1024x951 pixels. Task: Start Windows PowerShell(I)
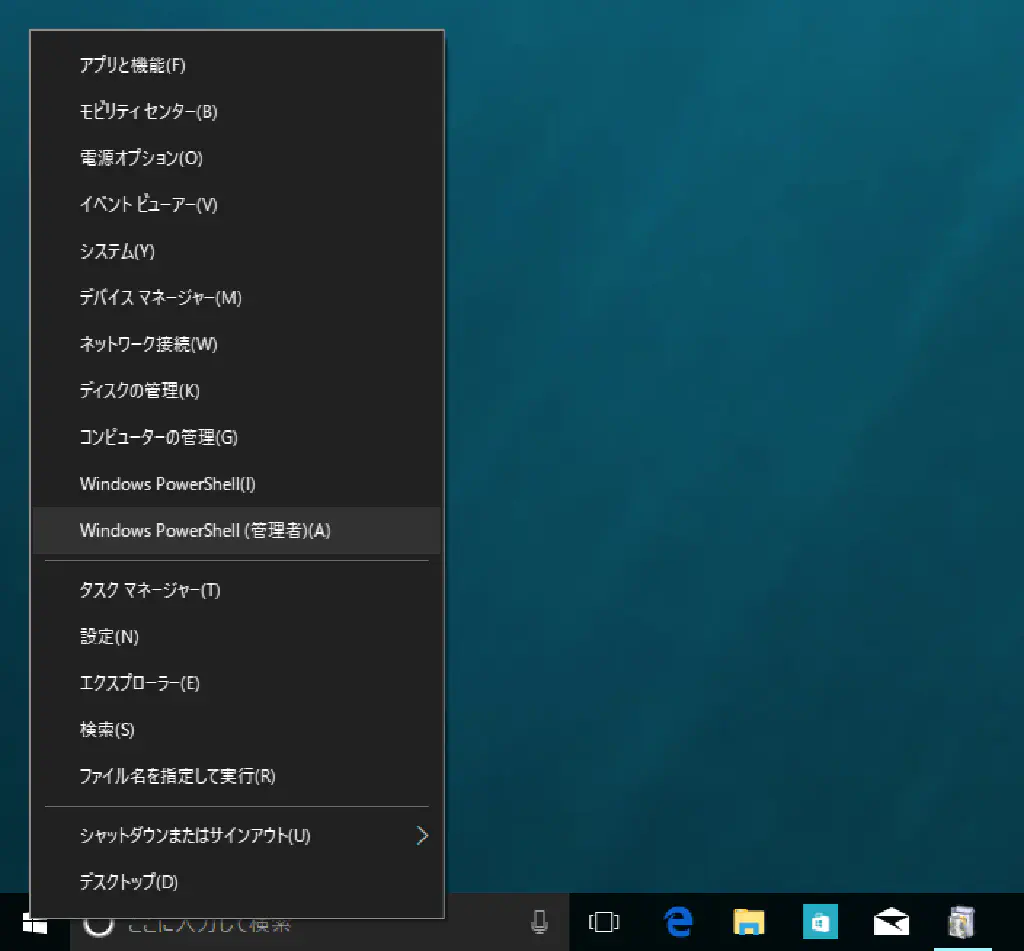pos(236,484)
